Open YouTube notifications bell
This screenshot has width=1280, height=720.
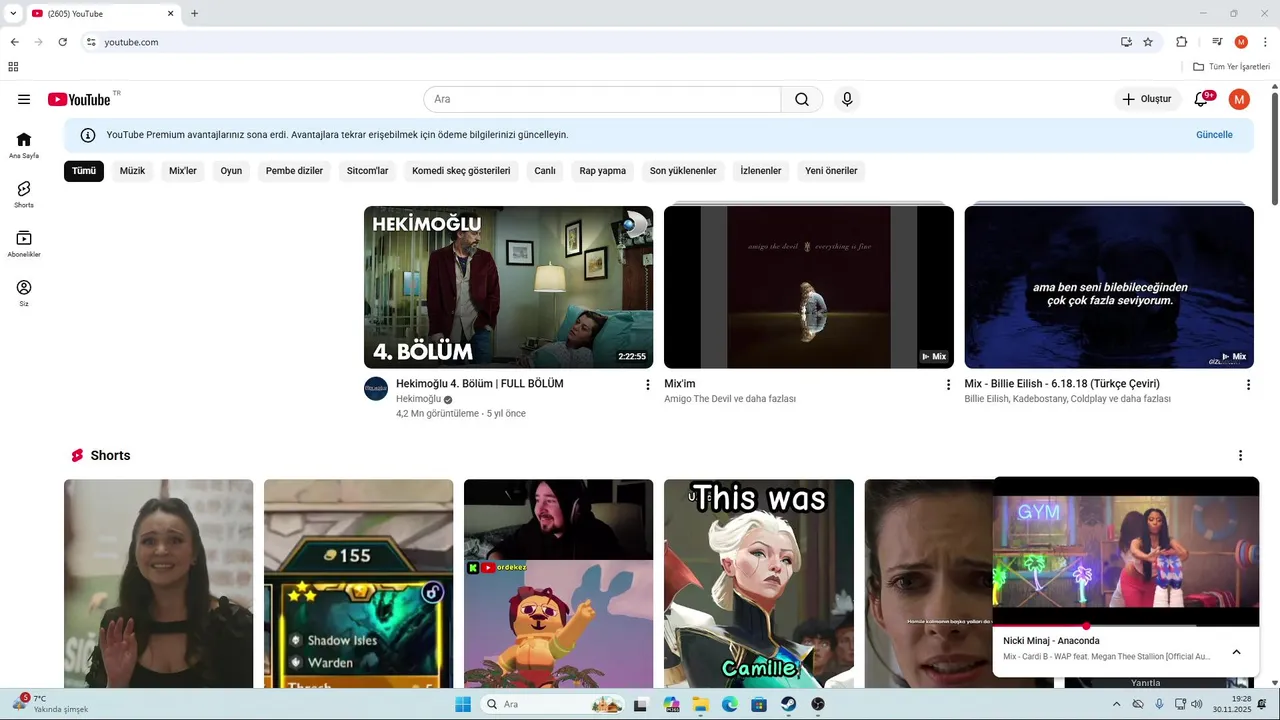pos(1202,99)
